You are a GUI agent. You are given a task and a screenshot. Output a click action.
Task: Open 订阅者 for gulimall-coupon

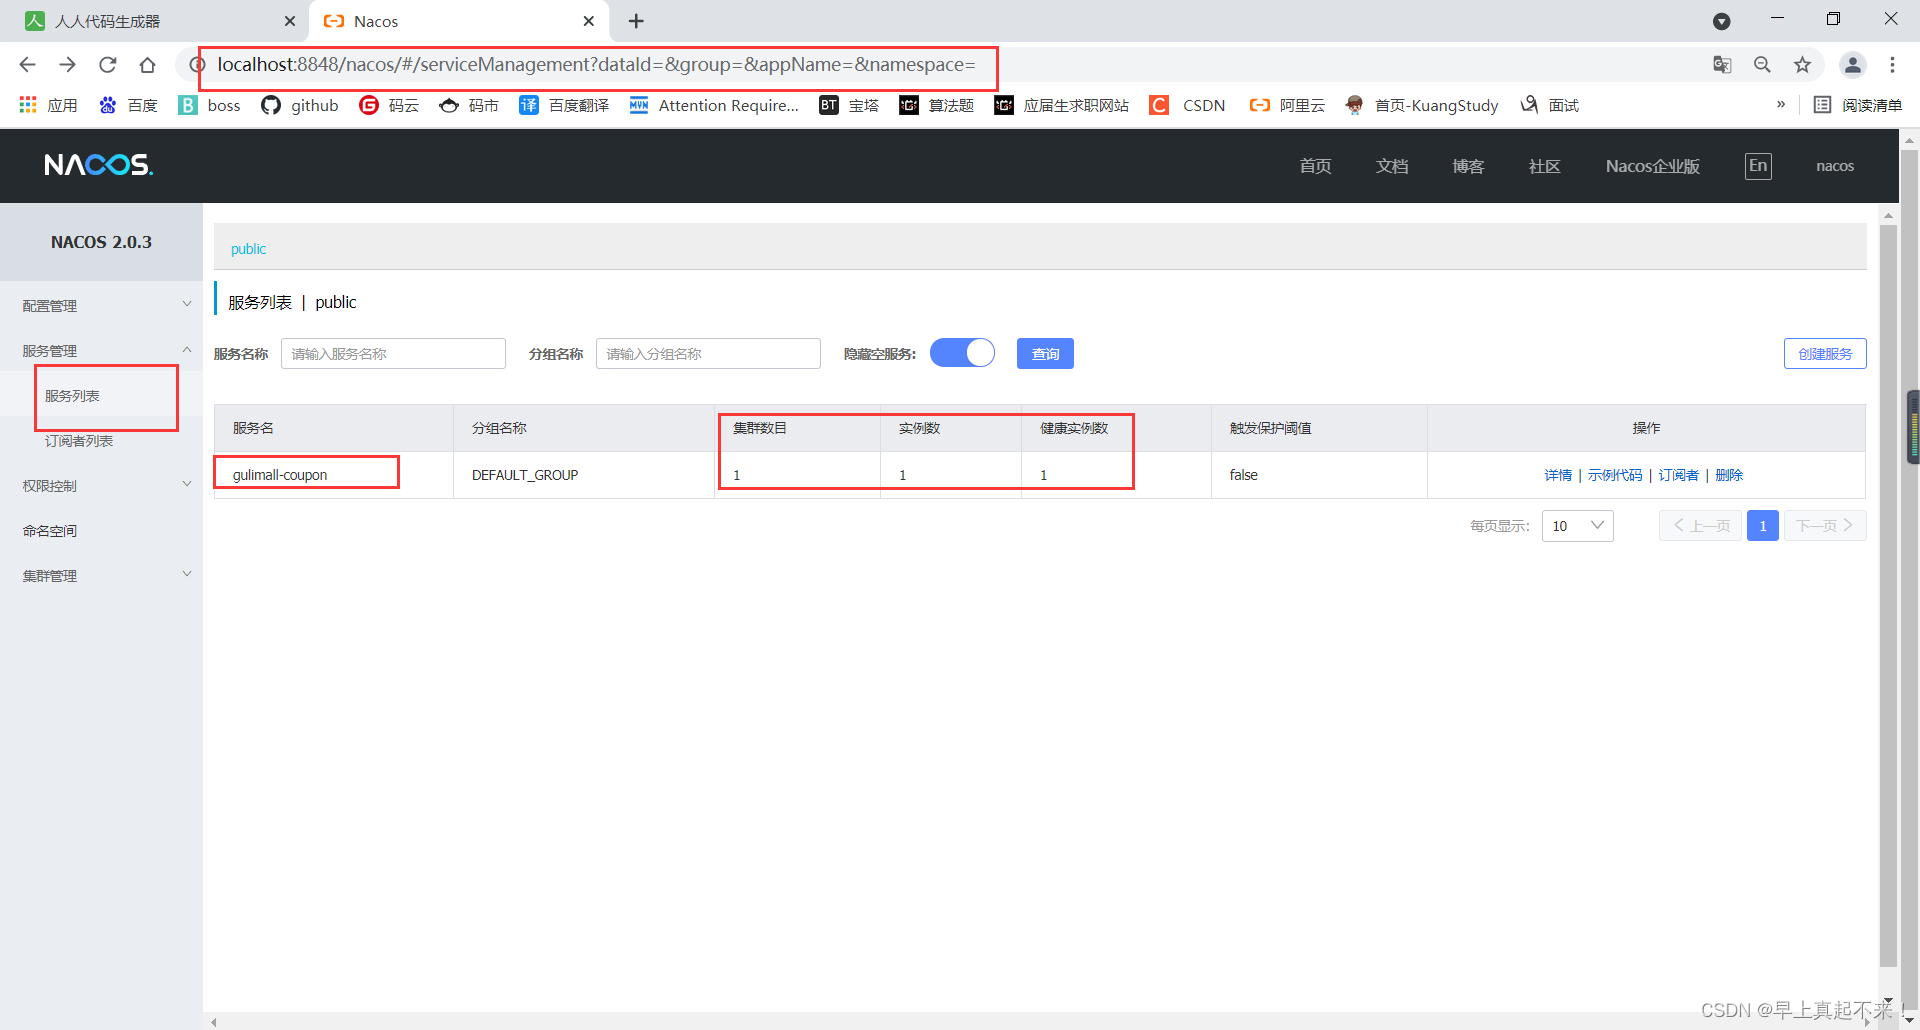point(1678,475)
